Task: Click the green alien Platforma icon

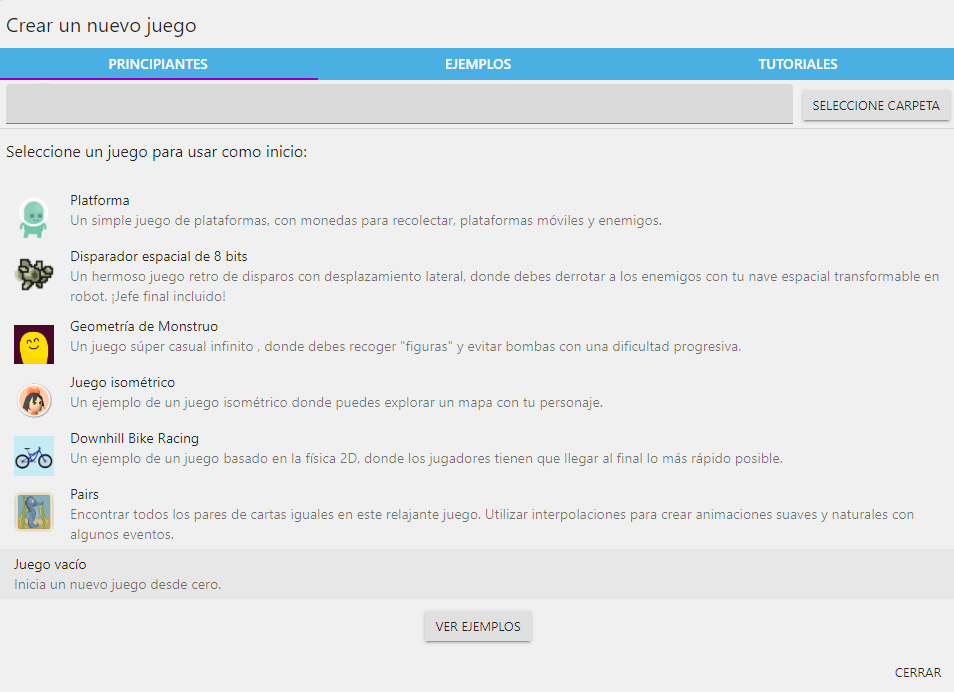Action: [34, 217]
